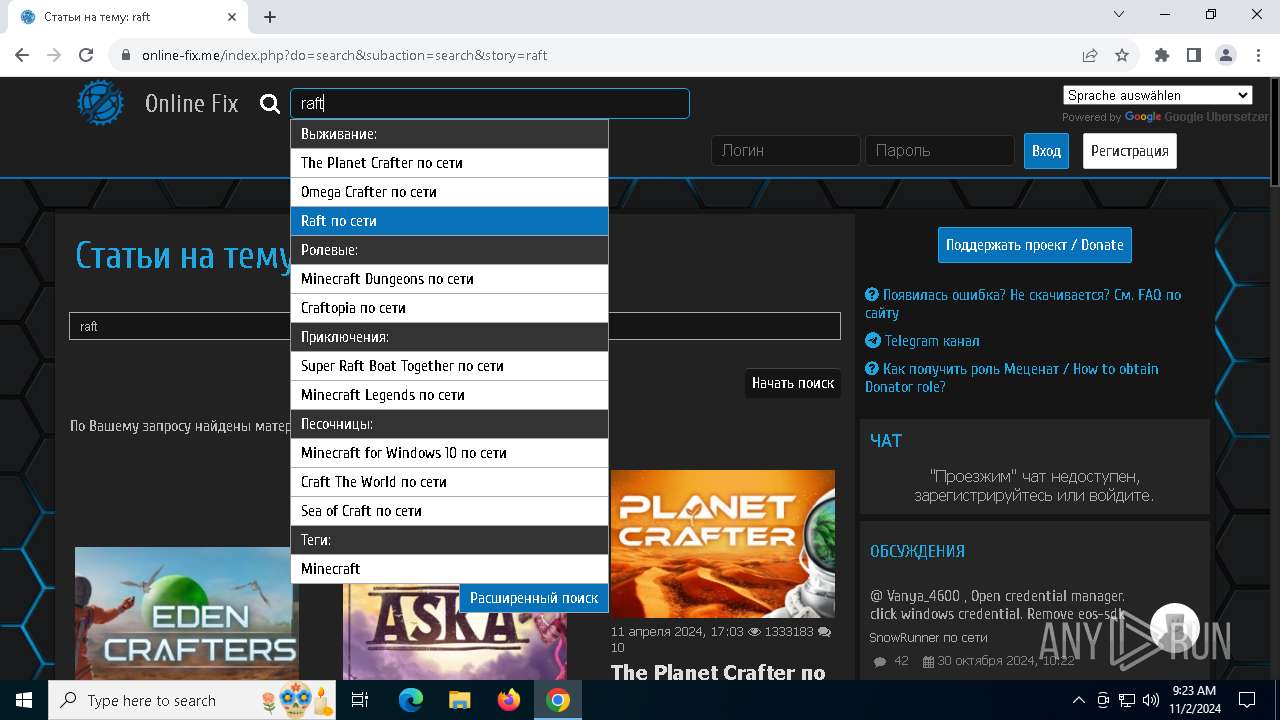Image resolution: width=1280 pixels, height=720 pixels.
Task: Open 'SnowRunner по сети' discussion link
Action: tap(928, 637)
